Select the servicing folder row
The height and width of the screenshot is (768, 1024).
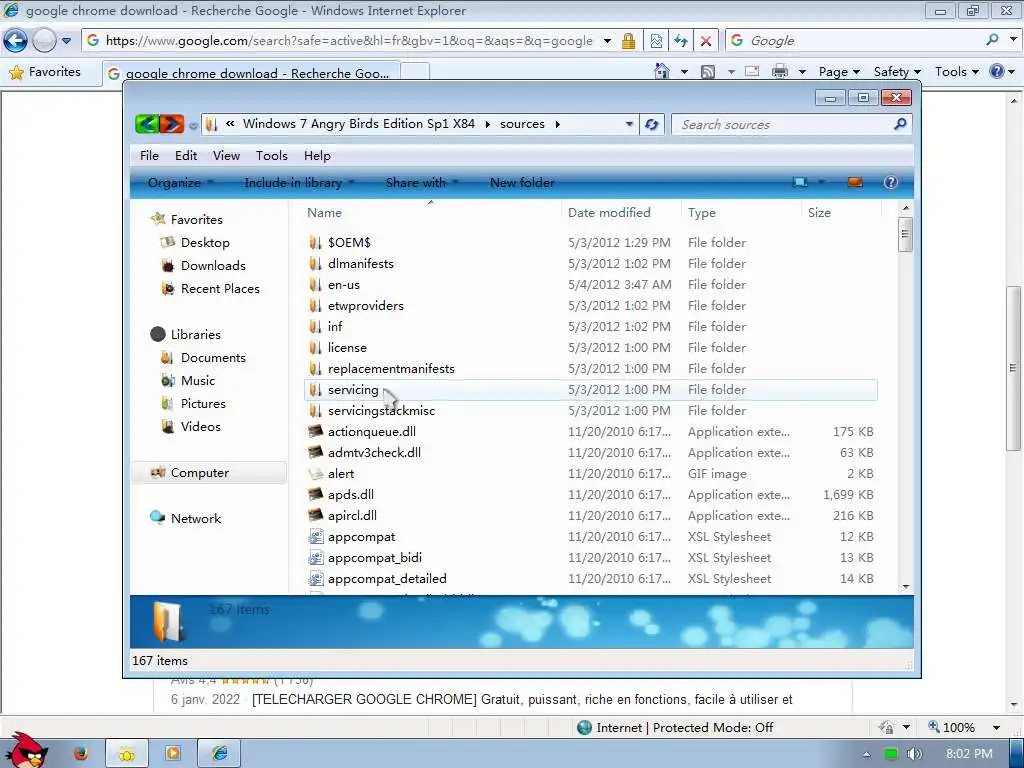[590, 390]
